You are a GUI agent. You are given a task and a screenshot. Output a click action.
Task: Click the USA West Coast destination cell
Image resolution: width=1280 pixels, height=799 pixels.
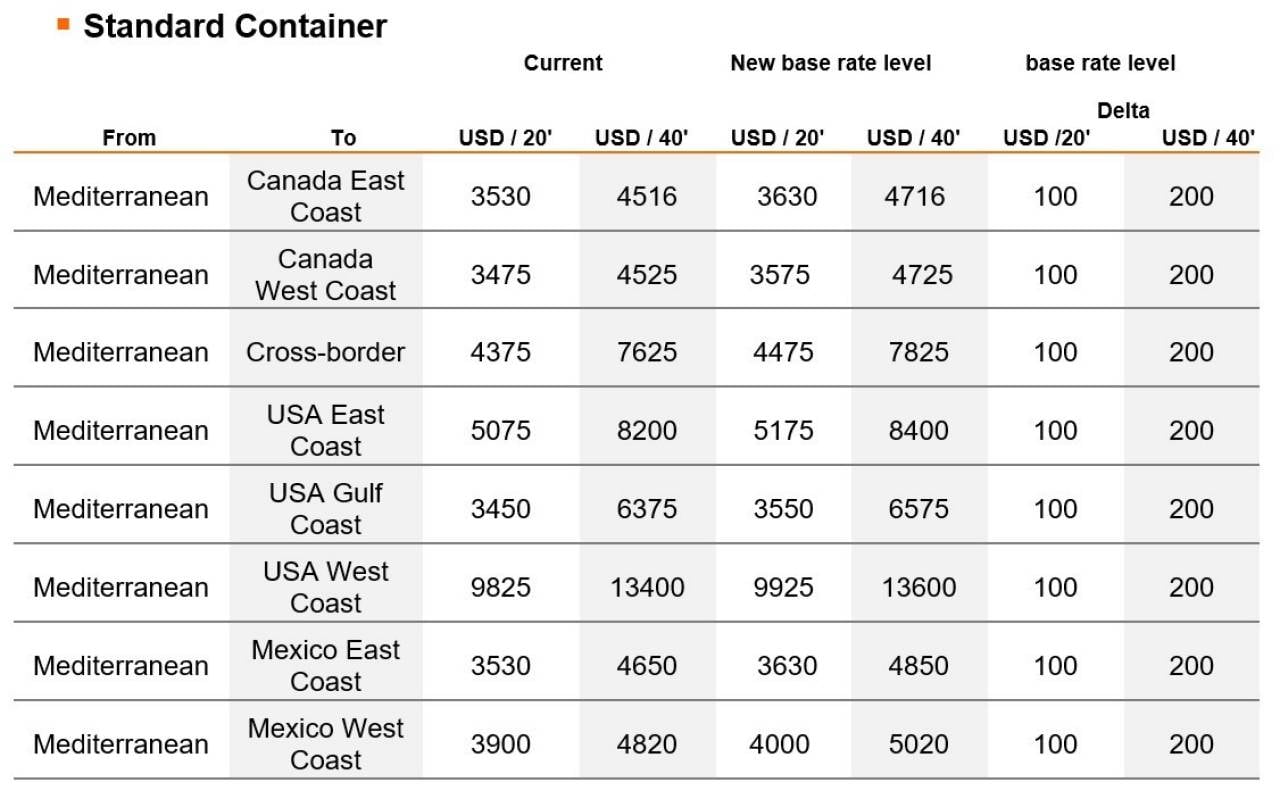pyautogui.click(x=326, y=587)
